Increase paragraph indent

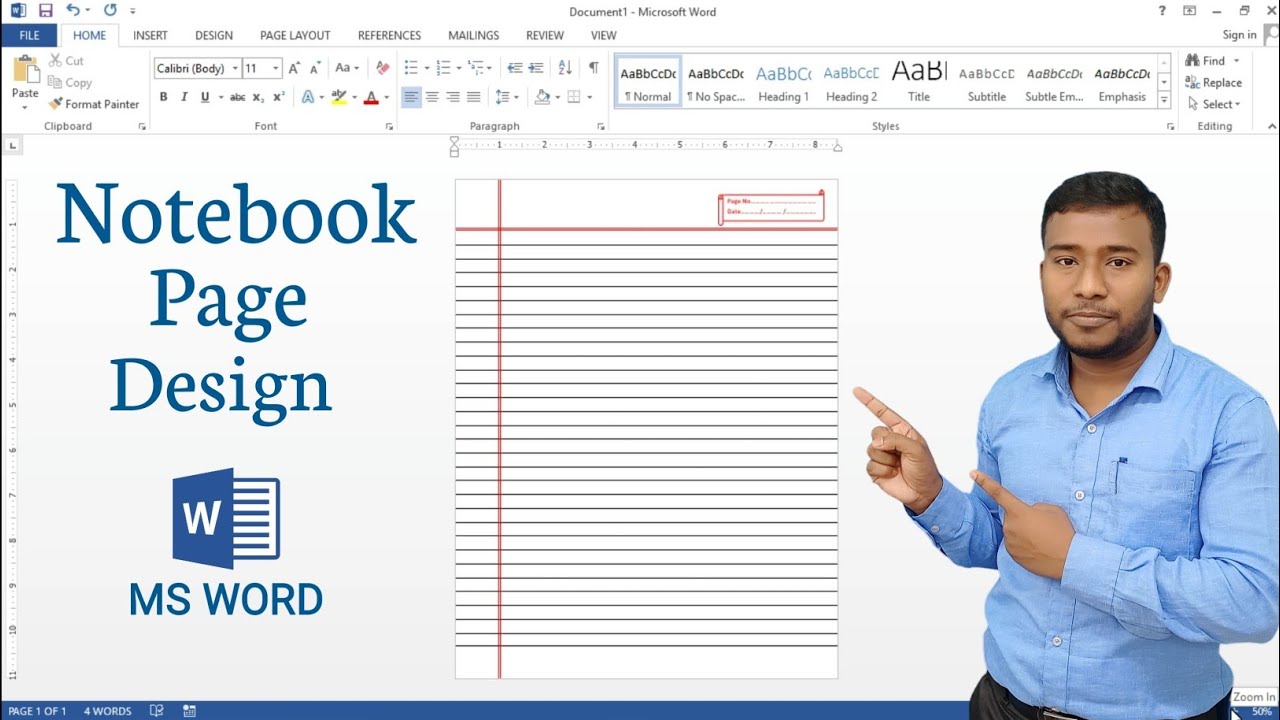point(536,68)
